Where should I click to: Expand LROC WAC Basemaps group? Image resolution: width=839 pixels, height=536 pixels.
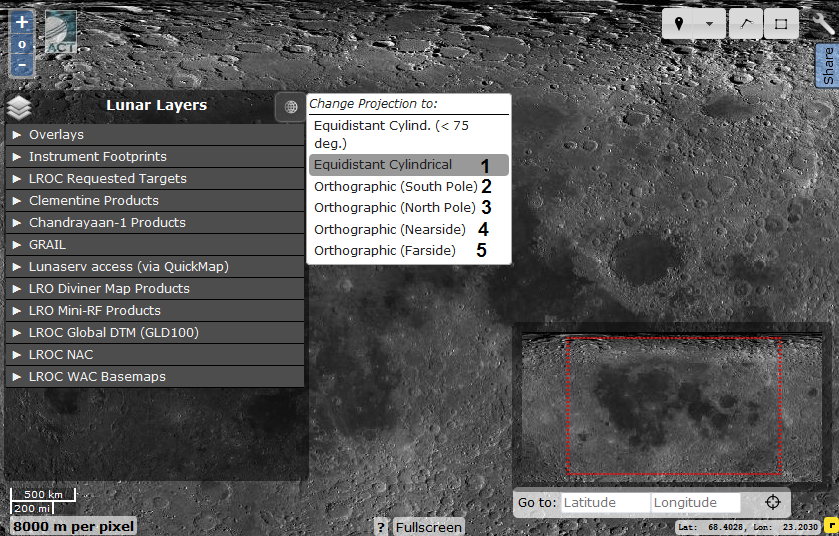tap(155, 376)
